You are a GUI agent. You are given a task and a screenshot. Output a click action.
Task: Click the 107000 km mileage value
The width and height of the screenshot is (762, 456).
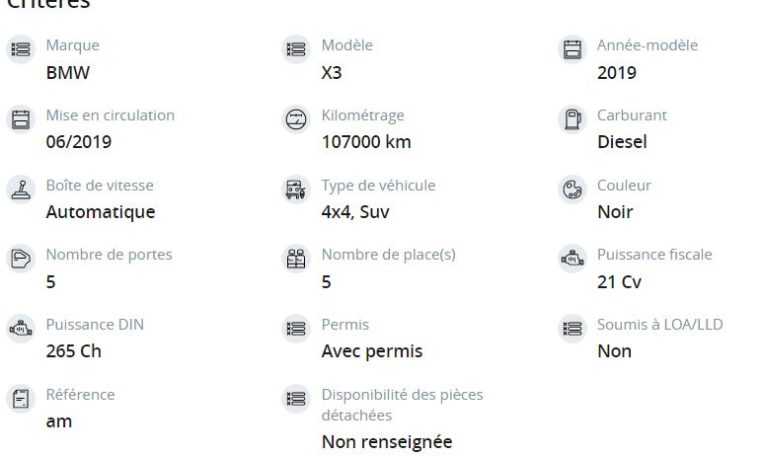[366, 142]
